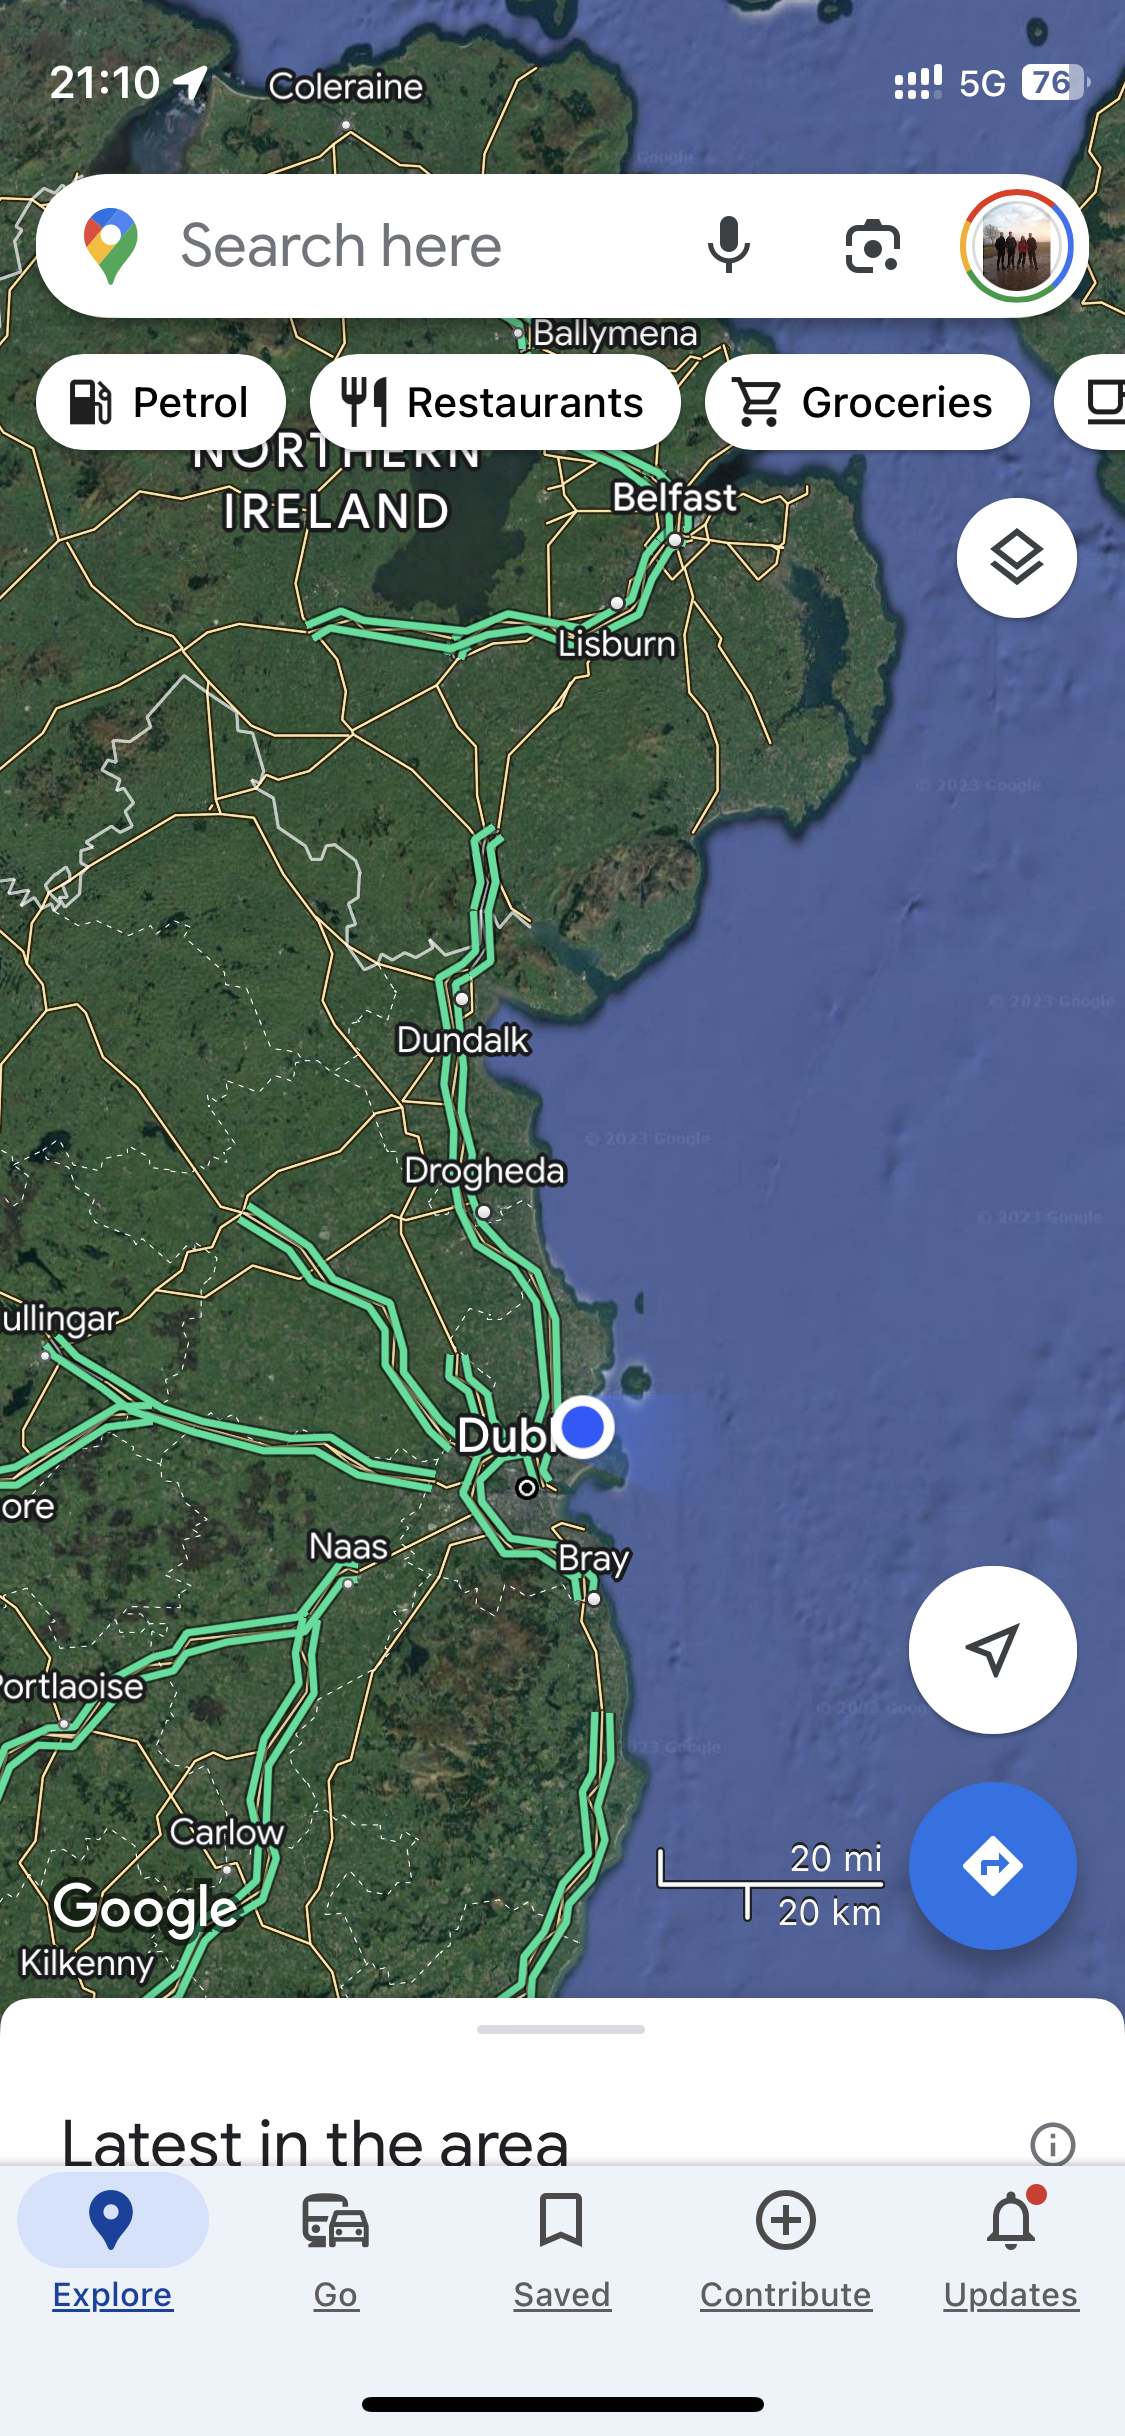Open Google Lens camera search
Screen dimensions: 1125x2436
pyautogui.click(x=872, y=246)
